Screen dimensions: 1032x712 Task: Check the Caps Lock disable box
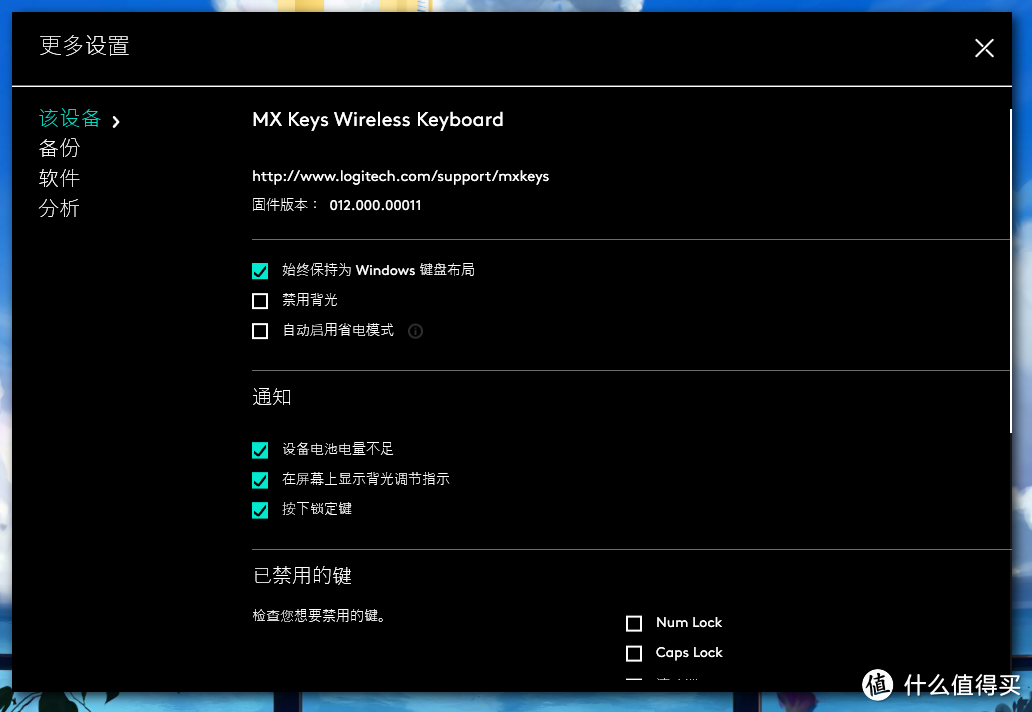pyautogui.click(x=634, y=653)
